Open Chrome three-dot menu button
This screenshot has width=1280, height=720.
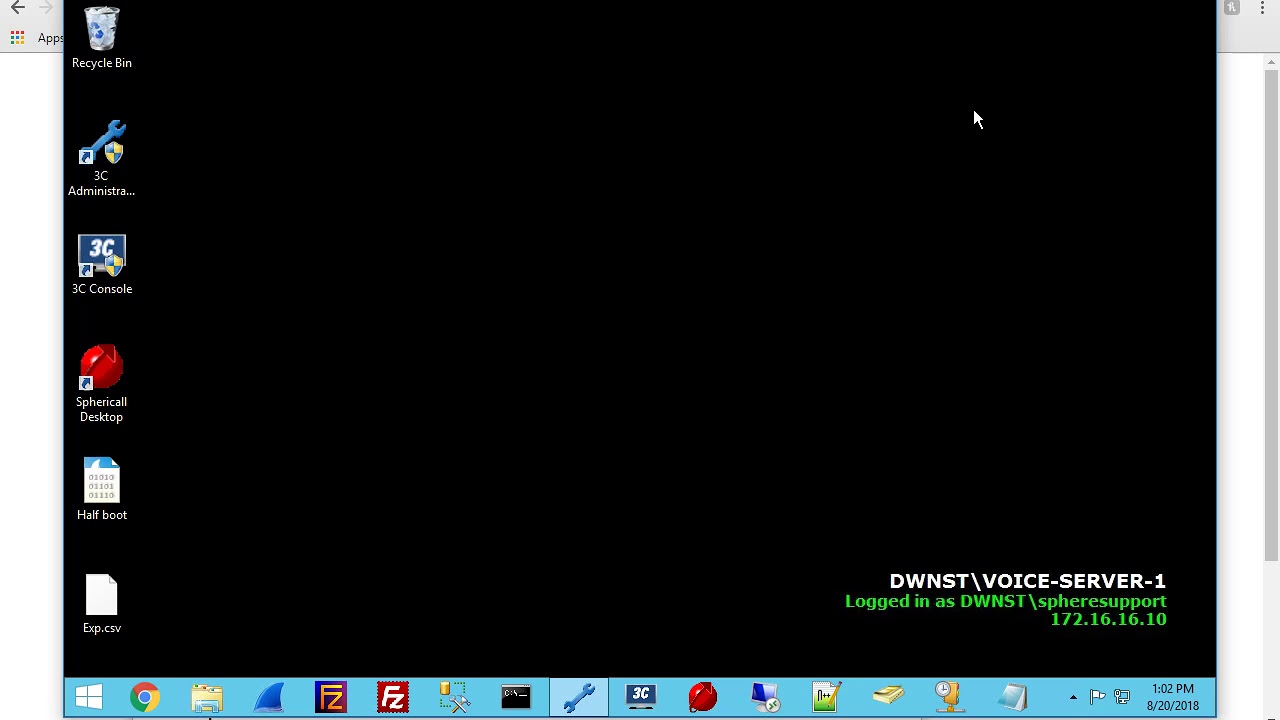point(1263,8)
